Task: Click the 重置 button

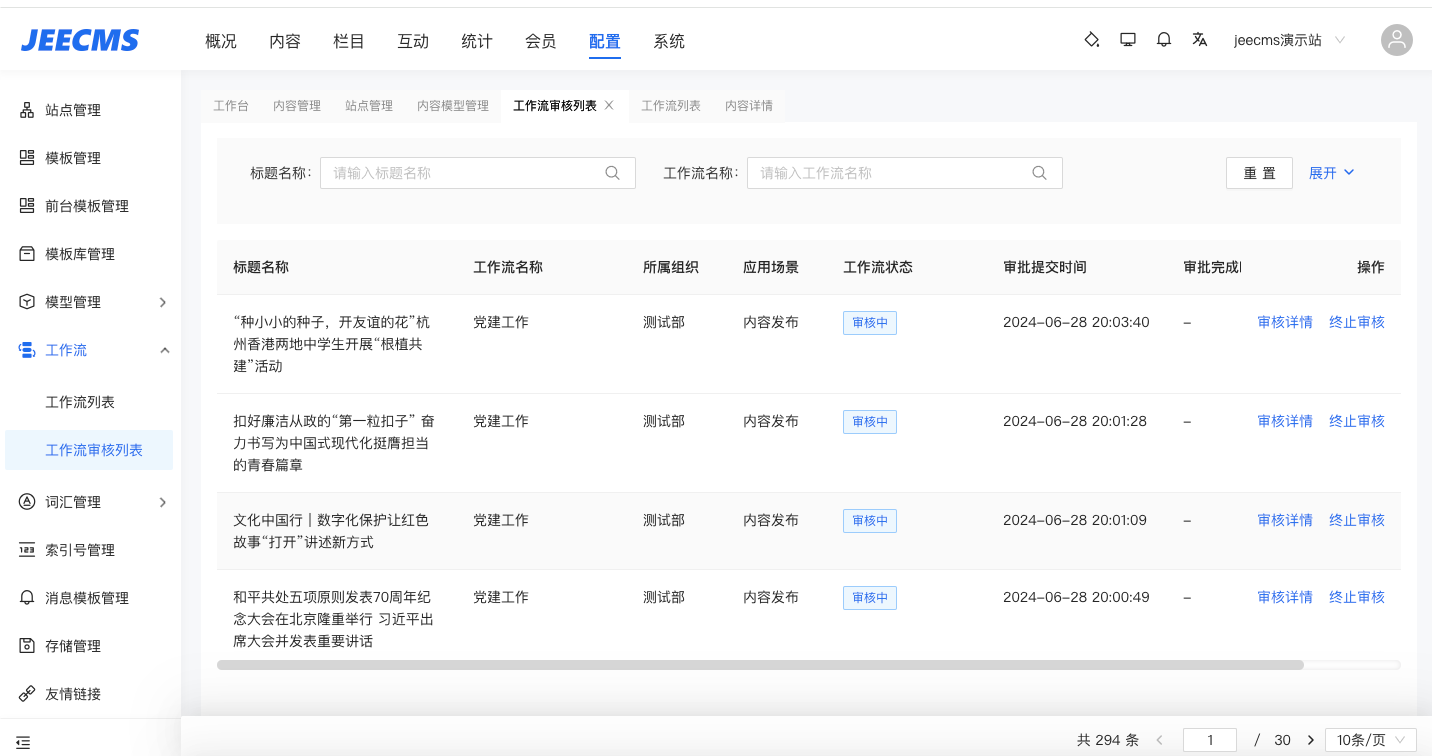Action: tap(1259, 173)
